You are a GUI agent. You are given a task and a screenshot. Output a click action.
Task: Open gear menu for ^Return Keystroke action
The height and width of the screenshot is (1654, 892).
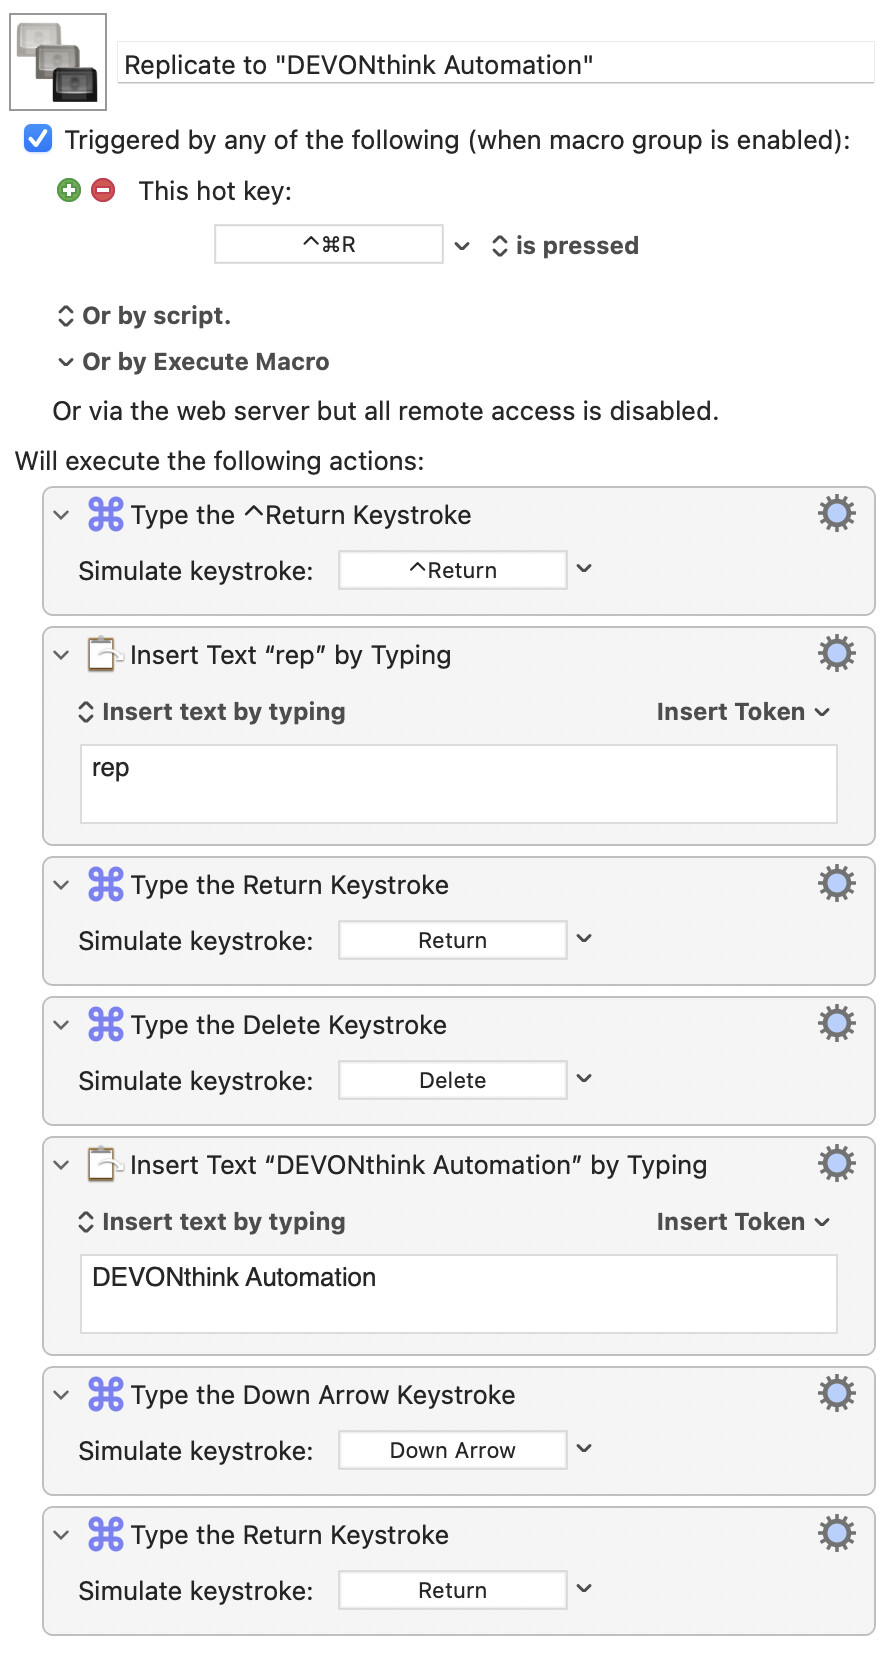(x=836, y=514)
